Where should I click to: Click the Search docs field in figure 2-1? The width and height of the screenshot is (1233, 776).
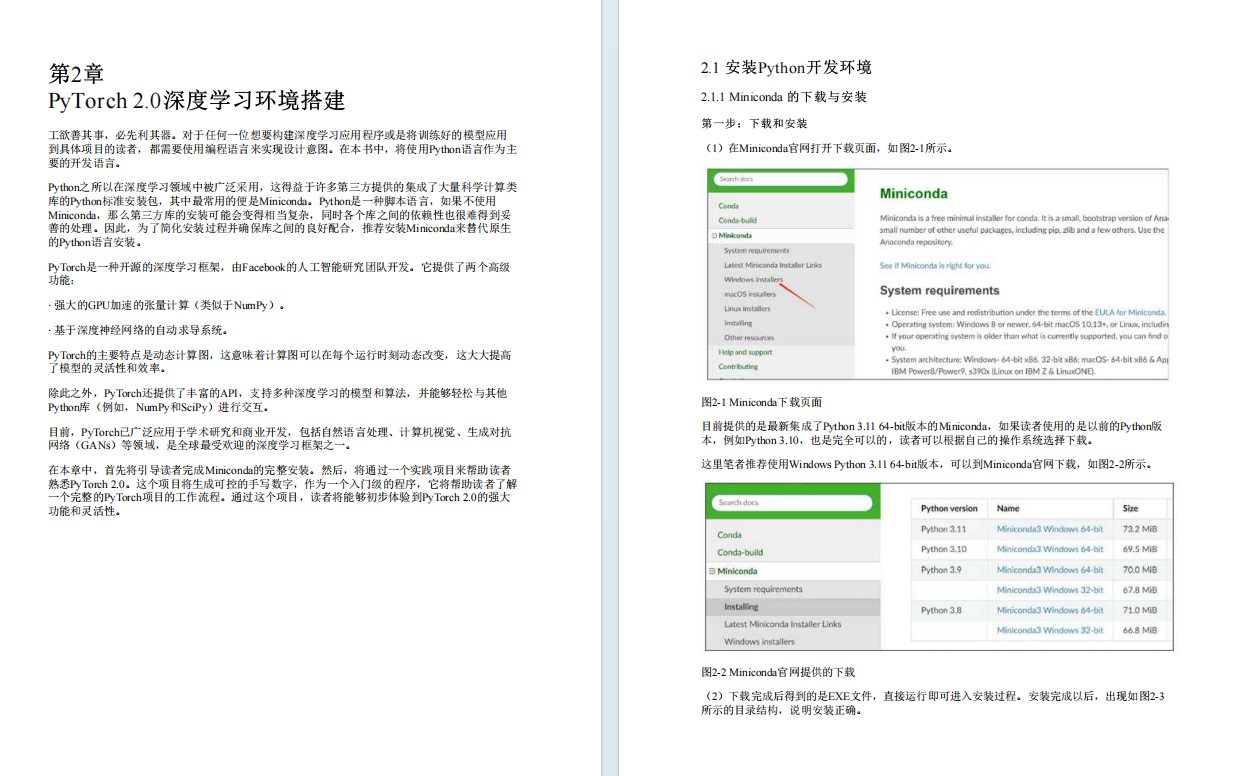click(x=782, y=180)
